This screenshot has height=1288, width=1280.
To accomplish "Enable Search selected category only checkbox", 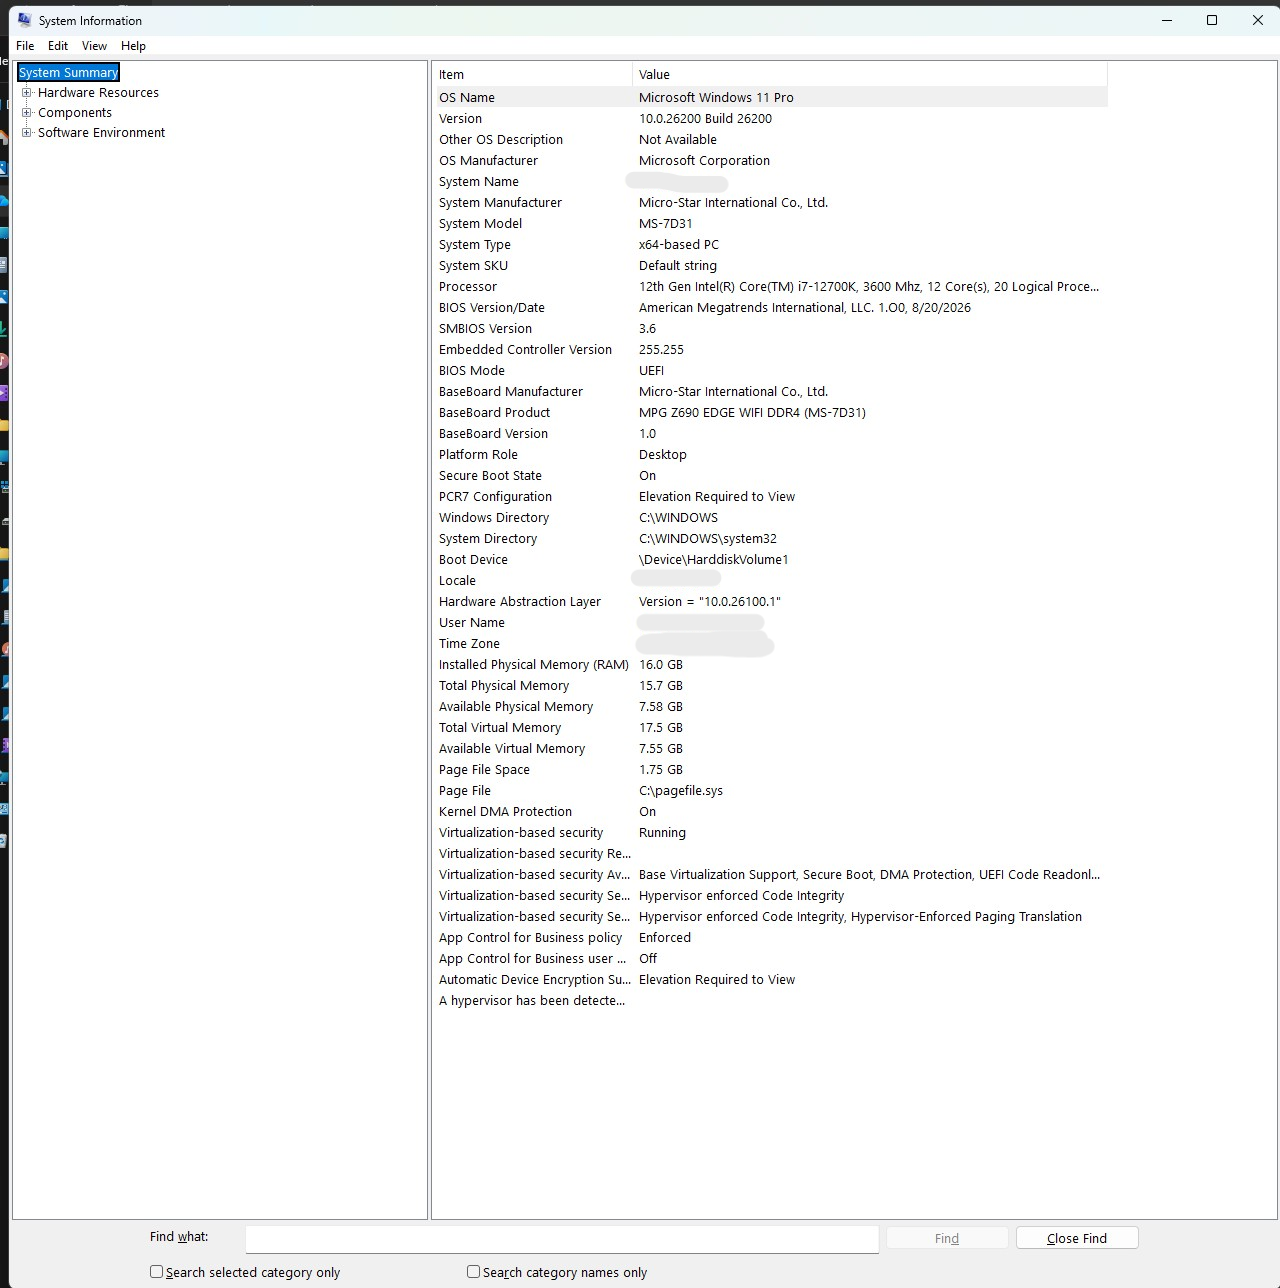I will (156, 1272).
